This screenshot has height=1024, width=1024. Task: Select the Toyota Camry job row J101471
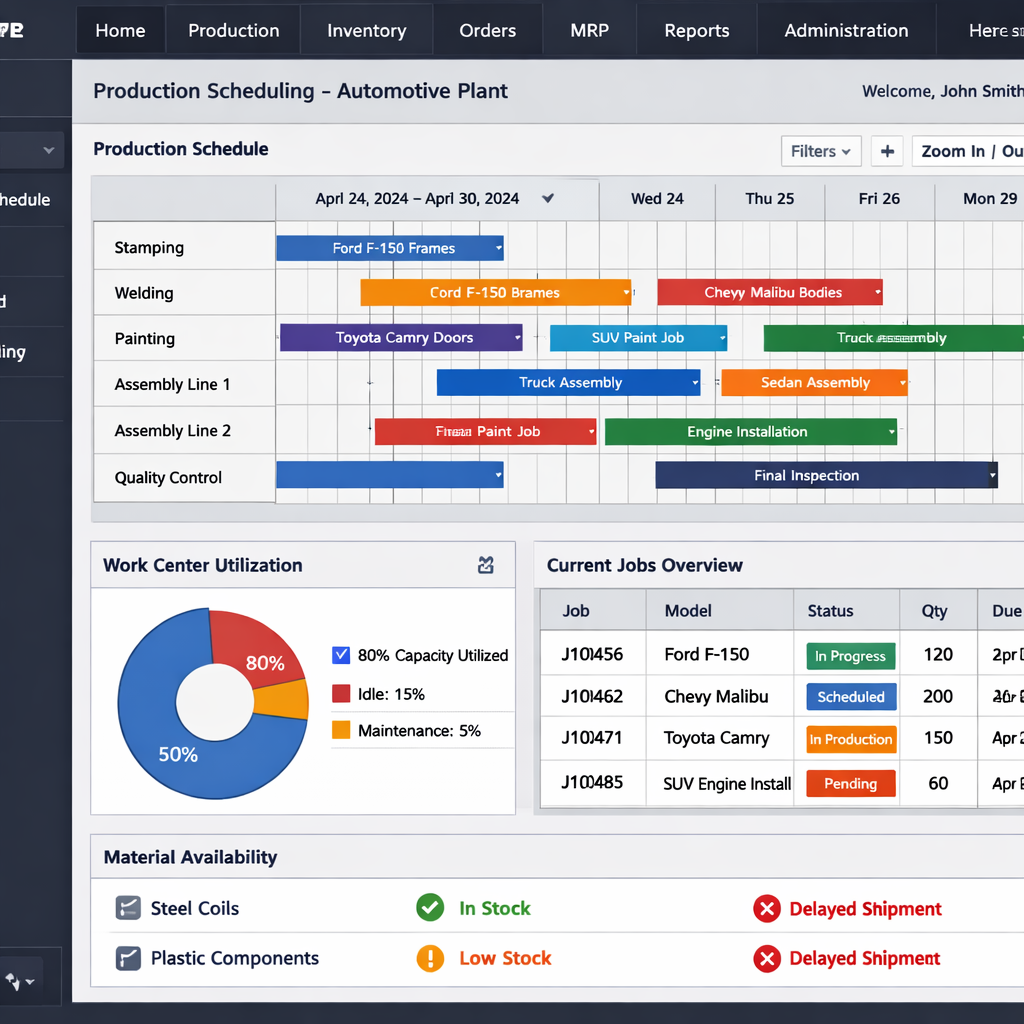pyautogui.click(x=720, y=738)
